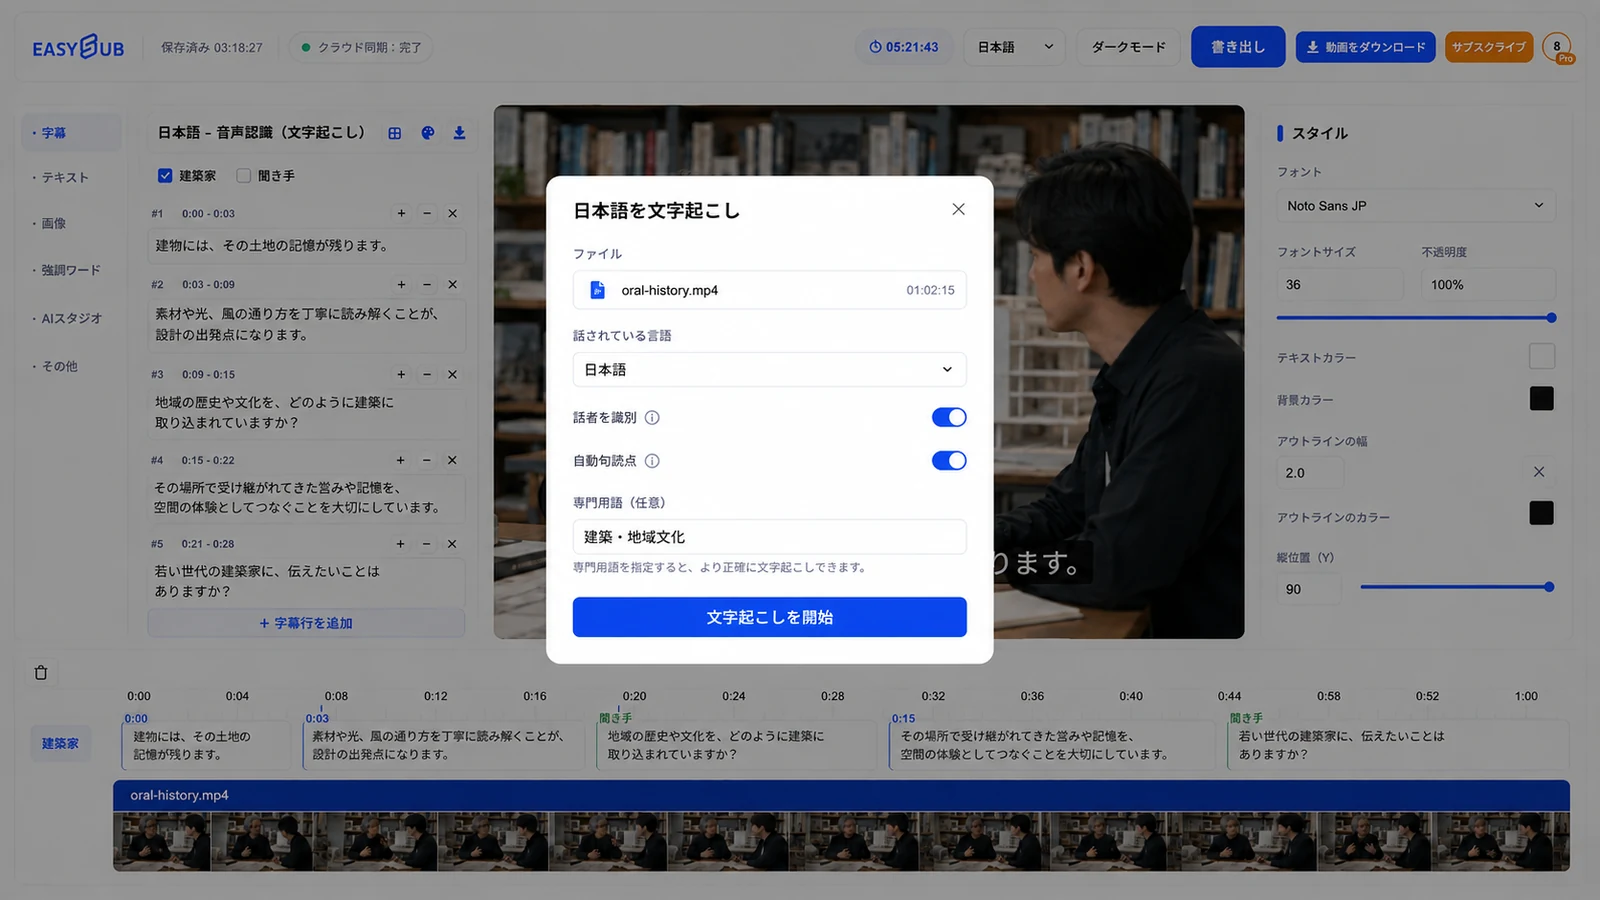
Task: Switch to the 字幕 sidebar tab
Action: (71, 132)
